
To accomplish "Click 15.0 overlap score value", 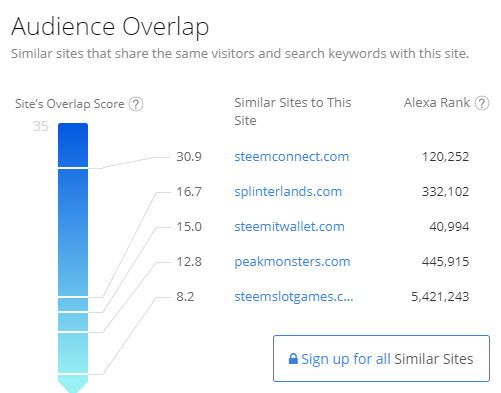I will click(189, 227).
